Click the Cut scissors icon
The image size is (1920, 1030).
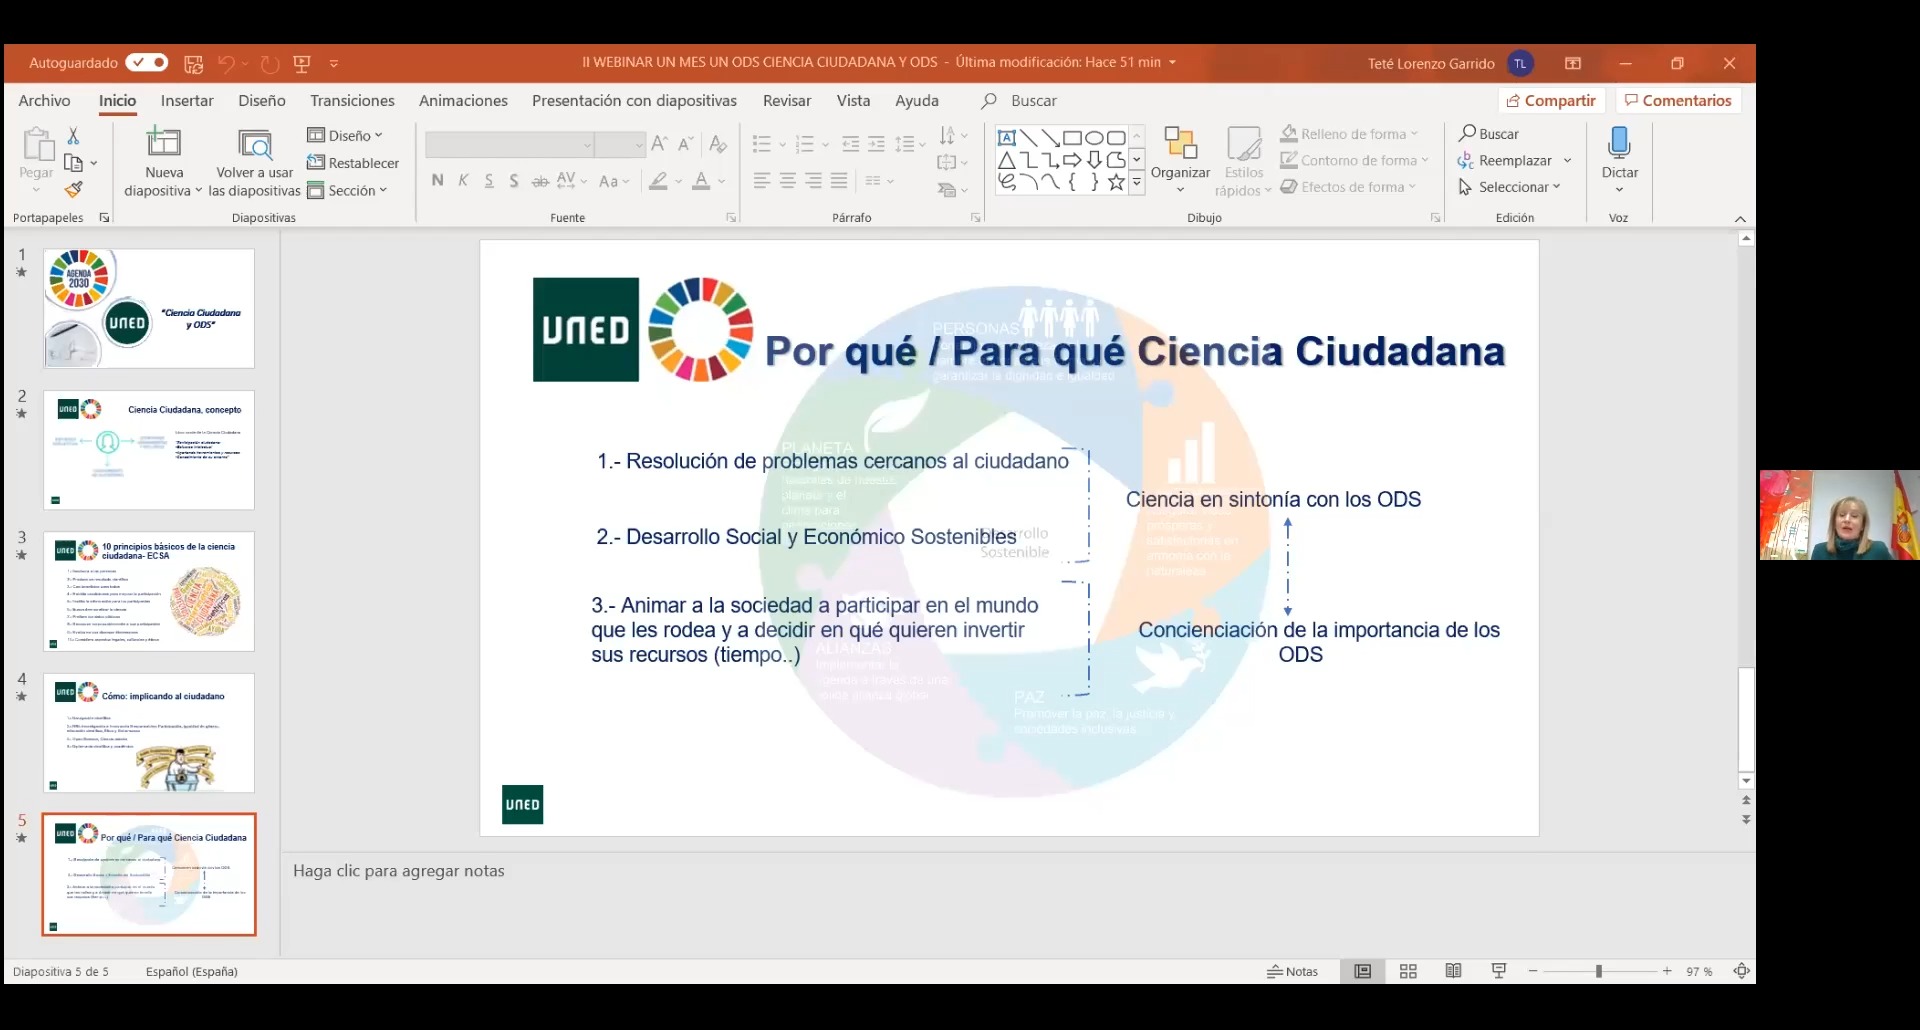73,135
